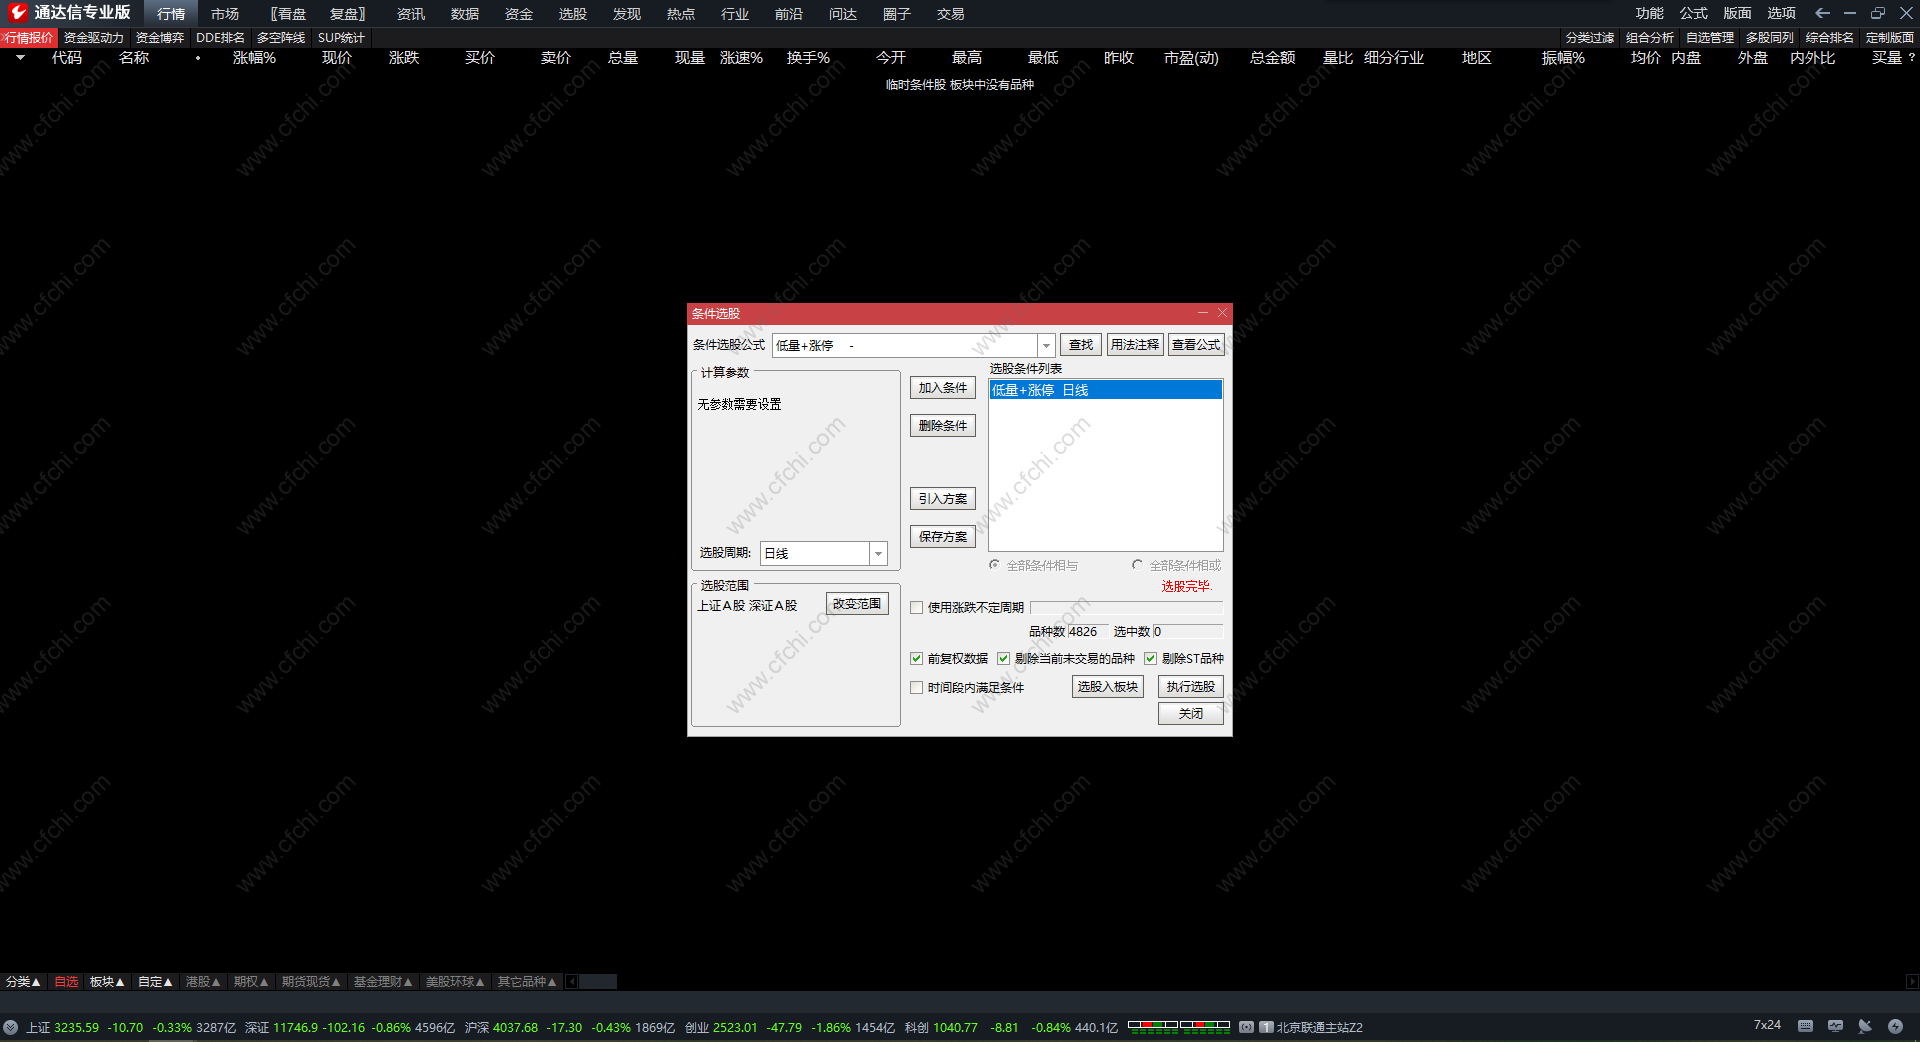Expand the 港股 bottom tab menu
The height and width of the screenshot is (1042, 1920).
pyautogui.click(x=203, y=982)
